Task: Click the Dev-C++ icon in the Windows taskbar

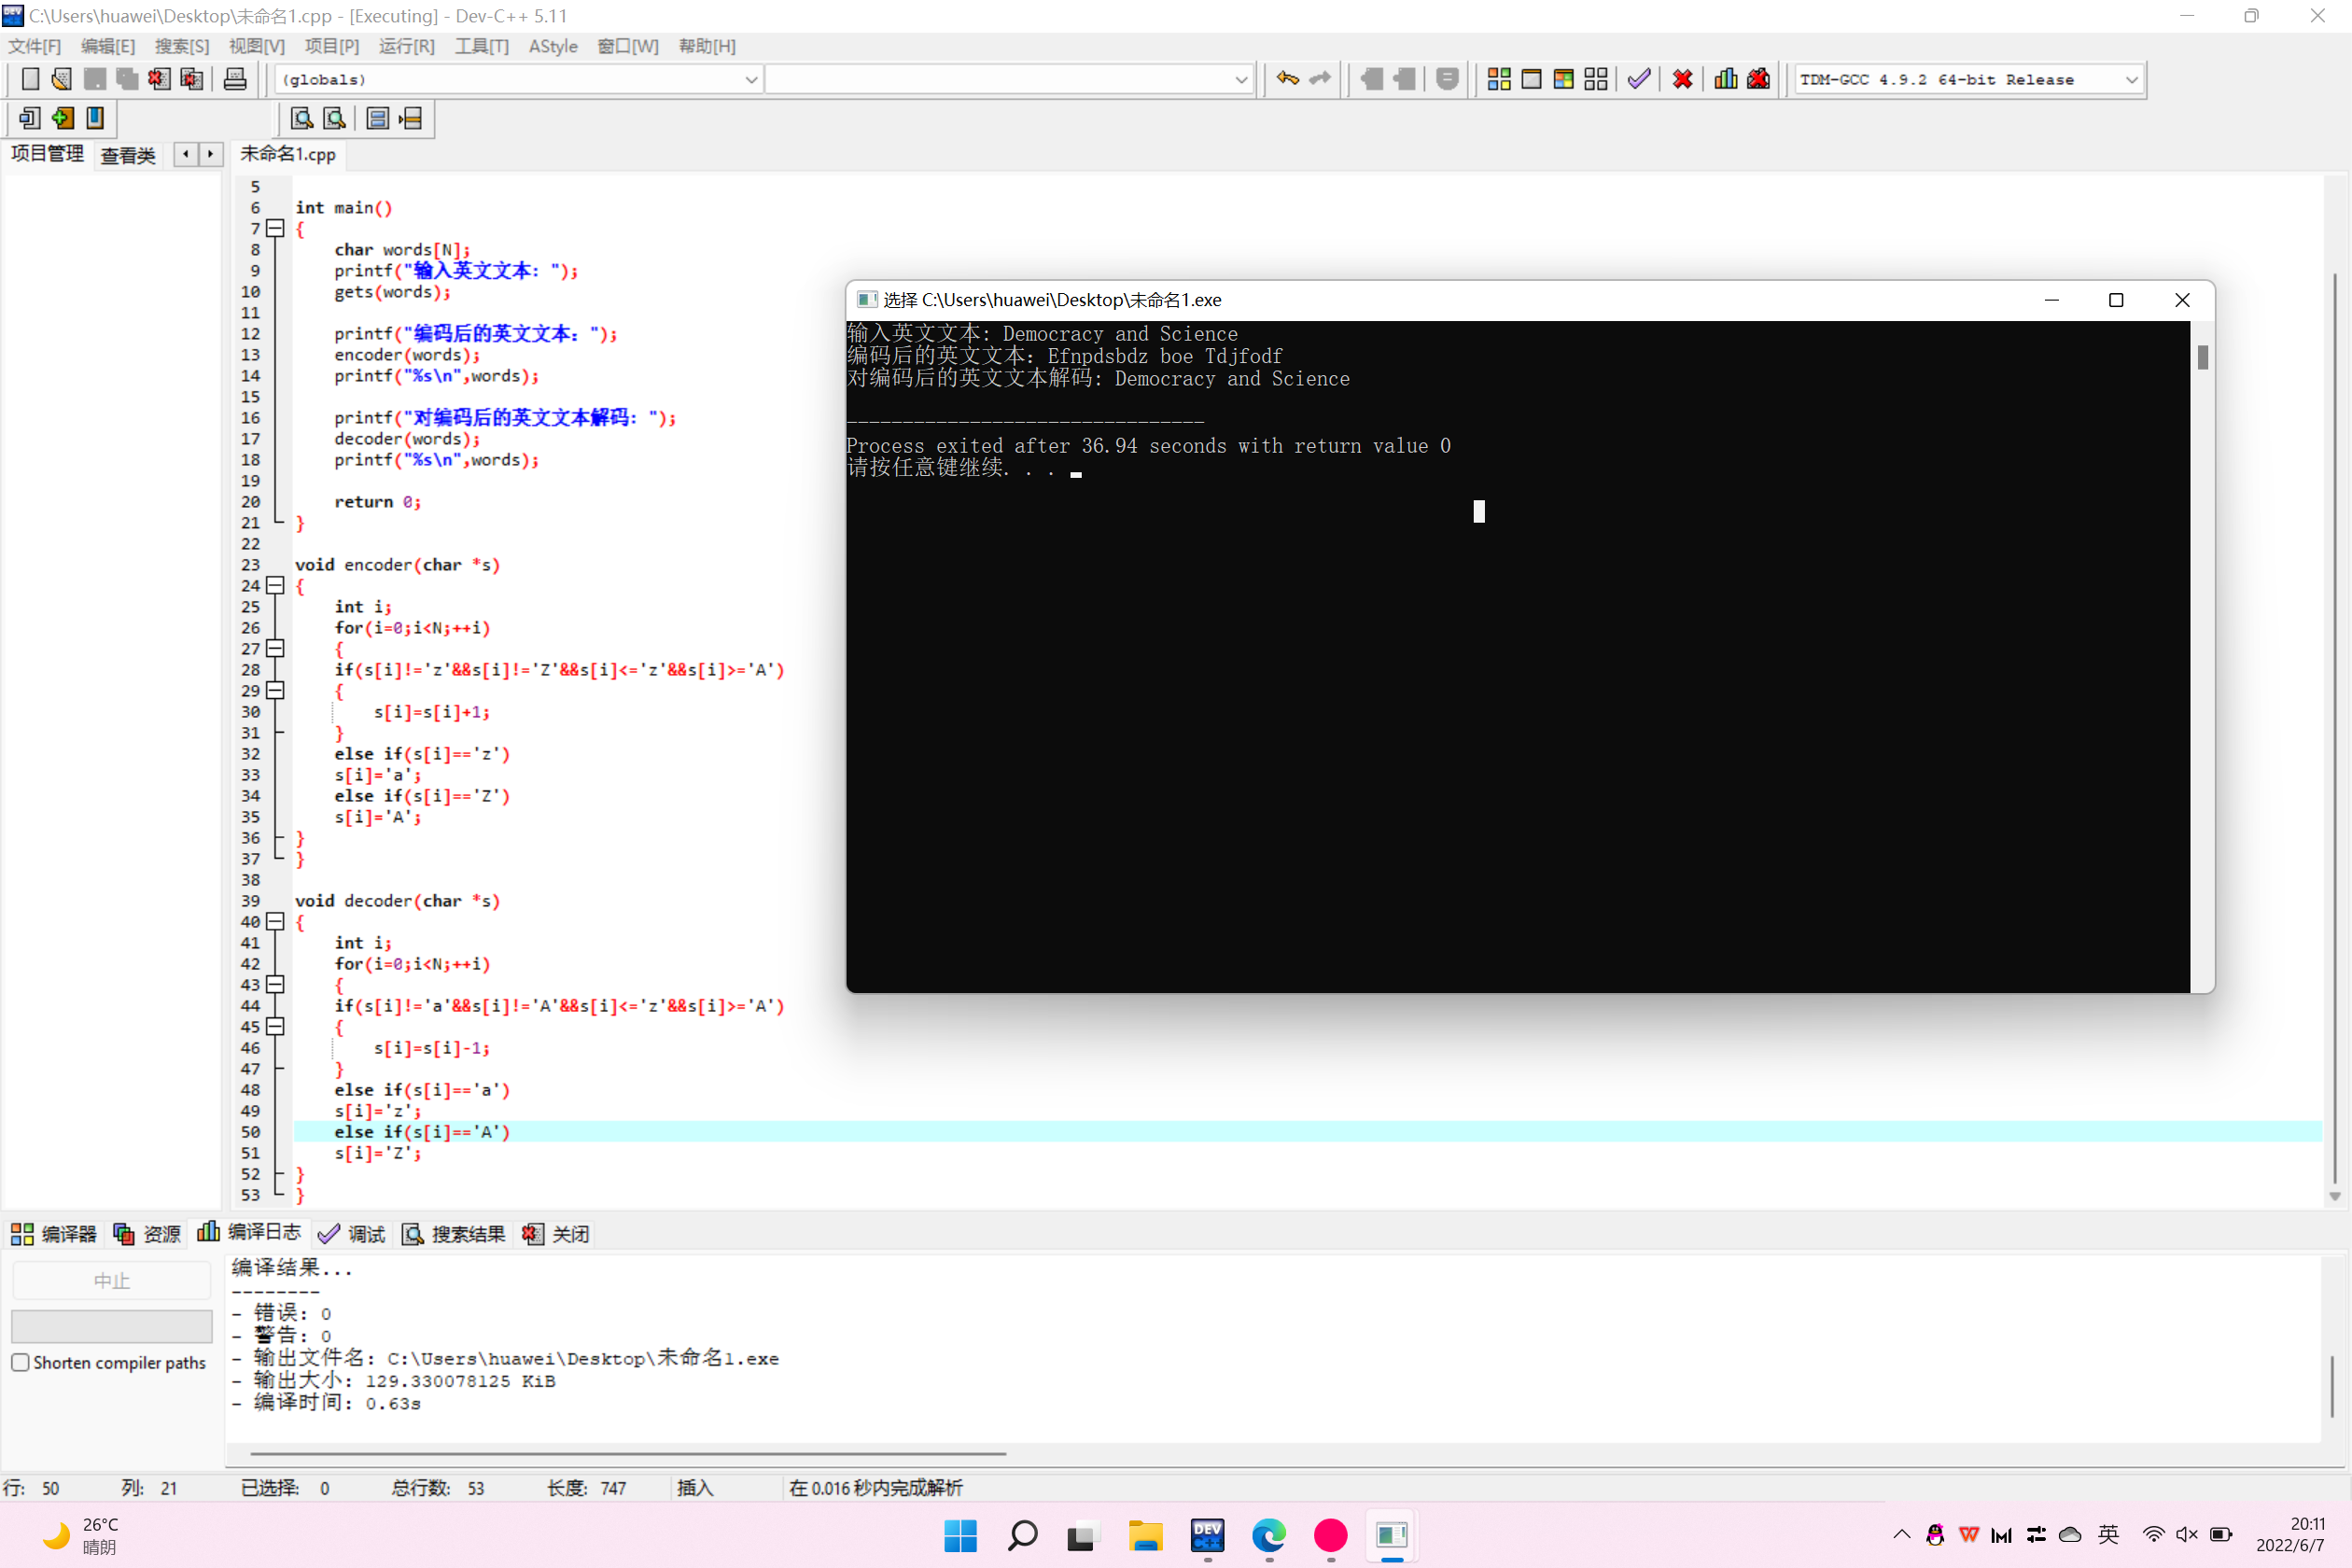Action: pyautogui.click(x=1207, y=1535)
